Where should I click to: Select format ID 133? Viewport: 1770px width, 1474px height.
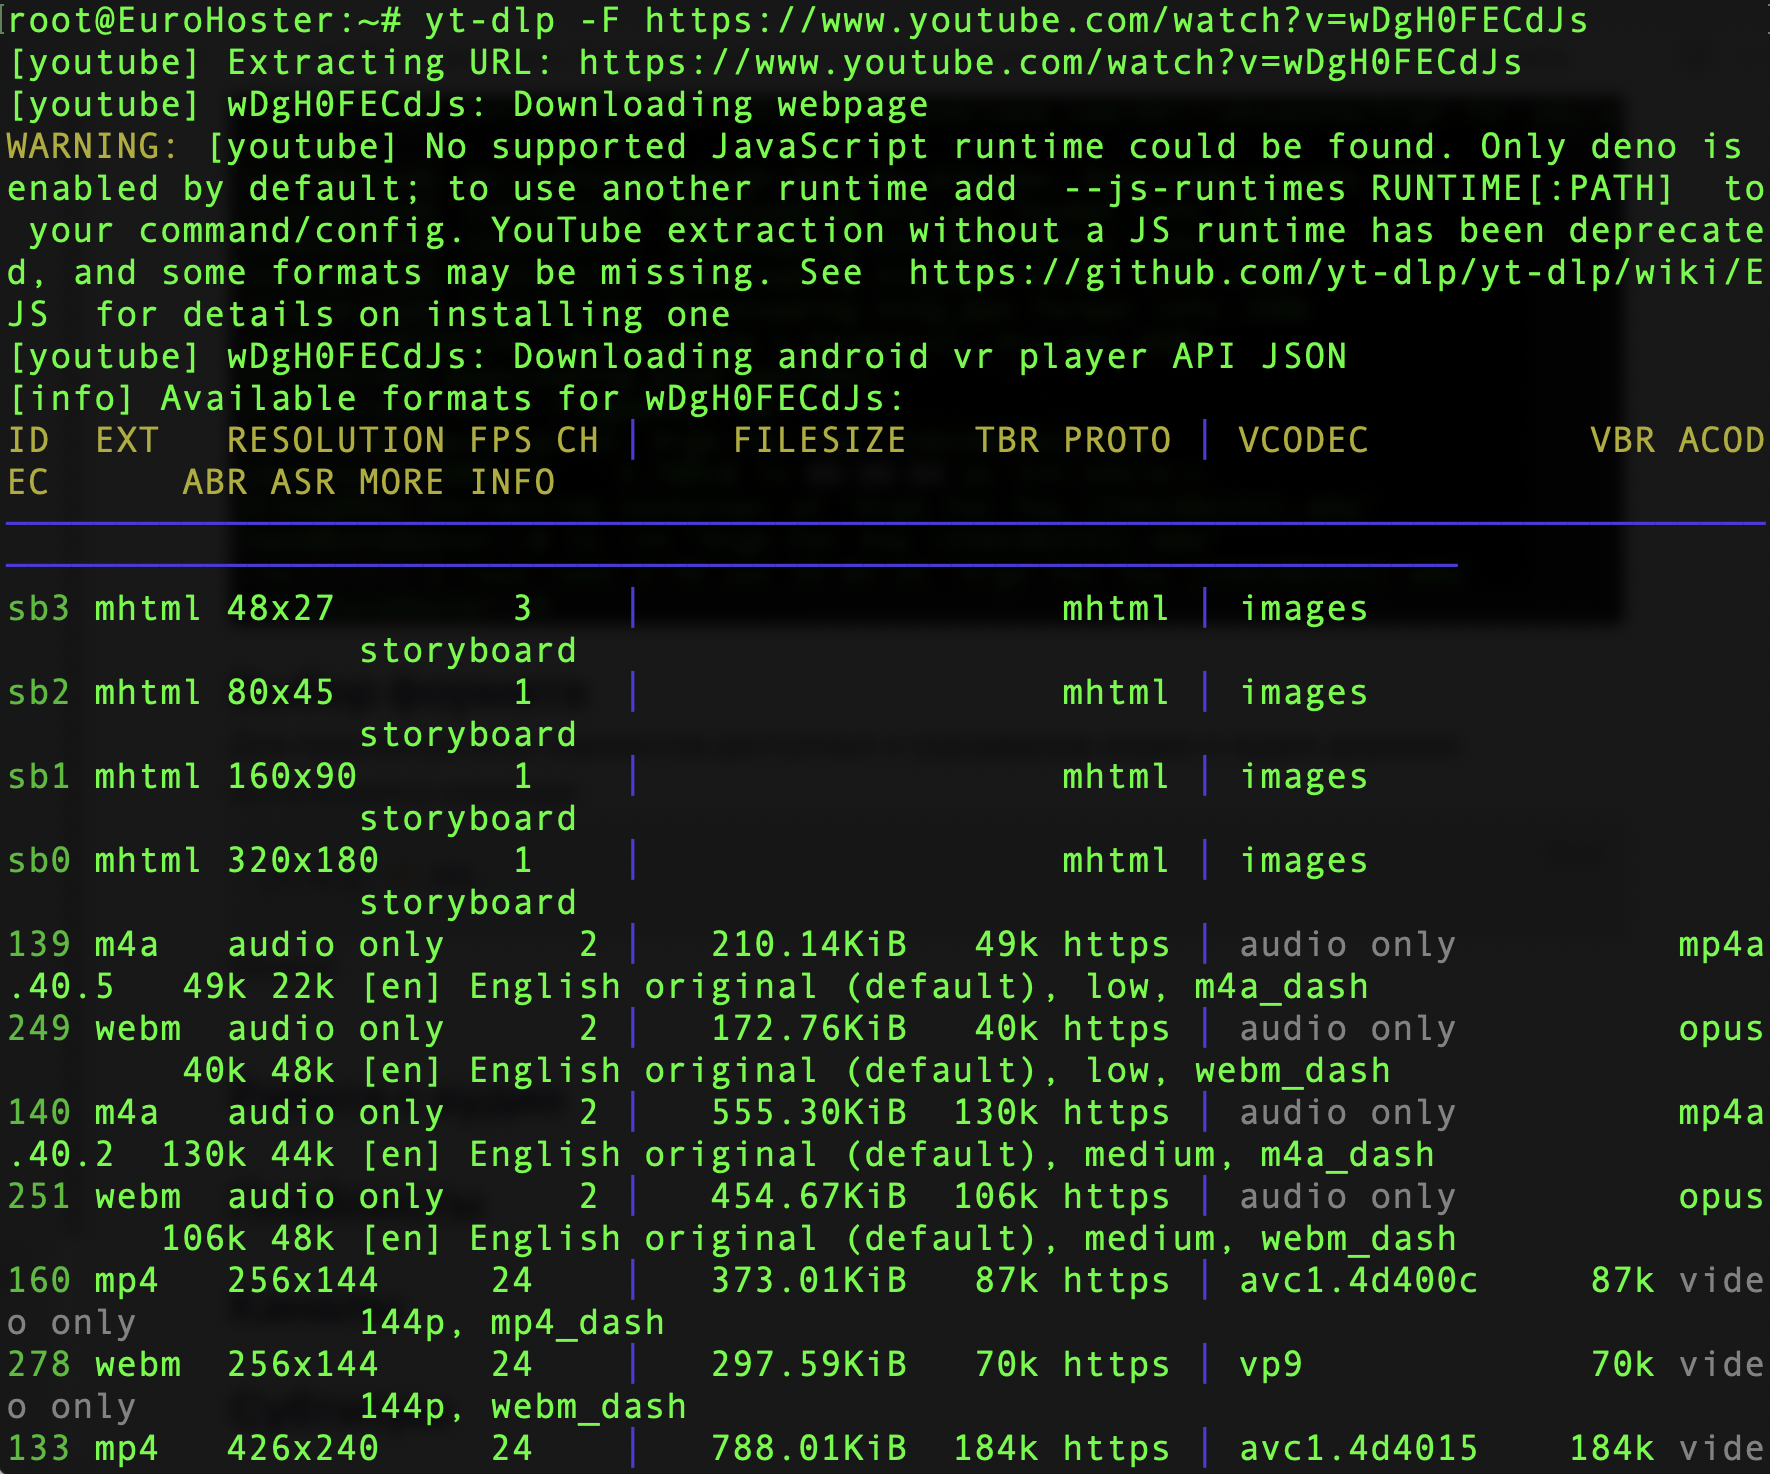pyautogui.click(x=39, y=1448)
